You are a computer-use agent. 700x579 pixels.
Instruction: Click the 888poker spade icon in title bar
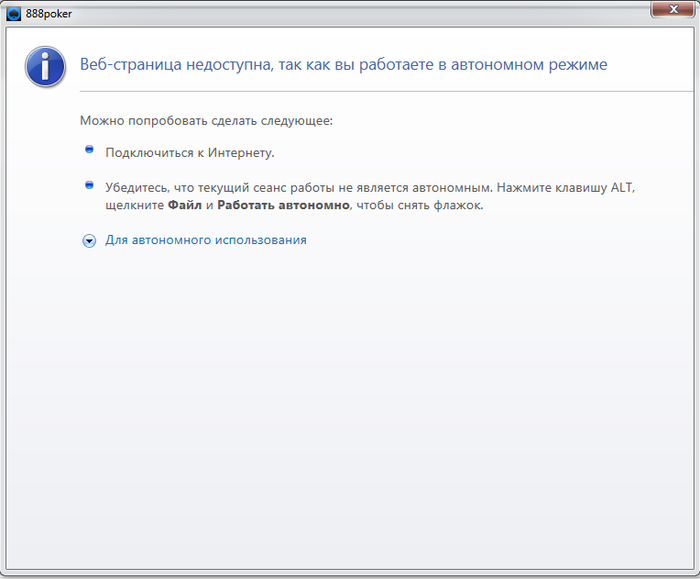pos(13,13)
